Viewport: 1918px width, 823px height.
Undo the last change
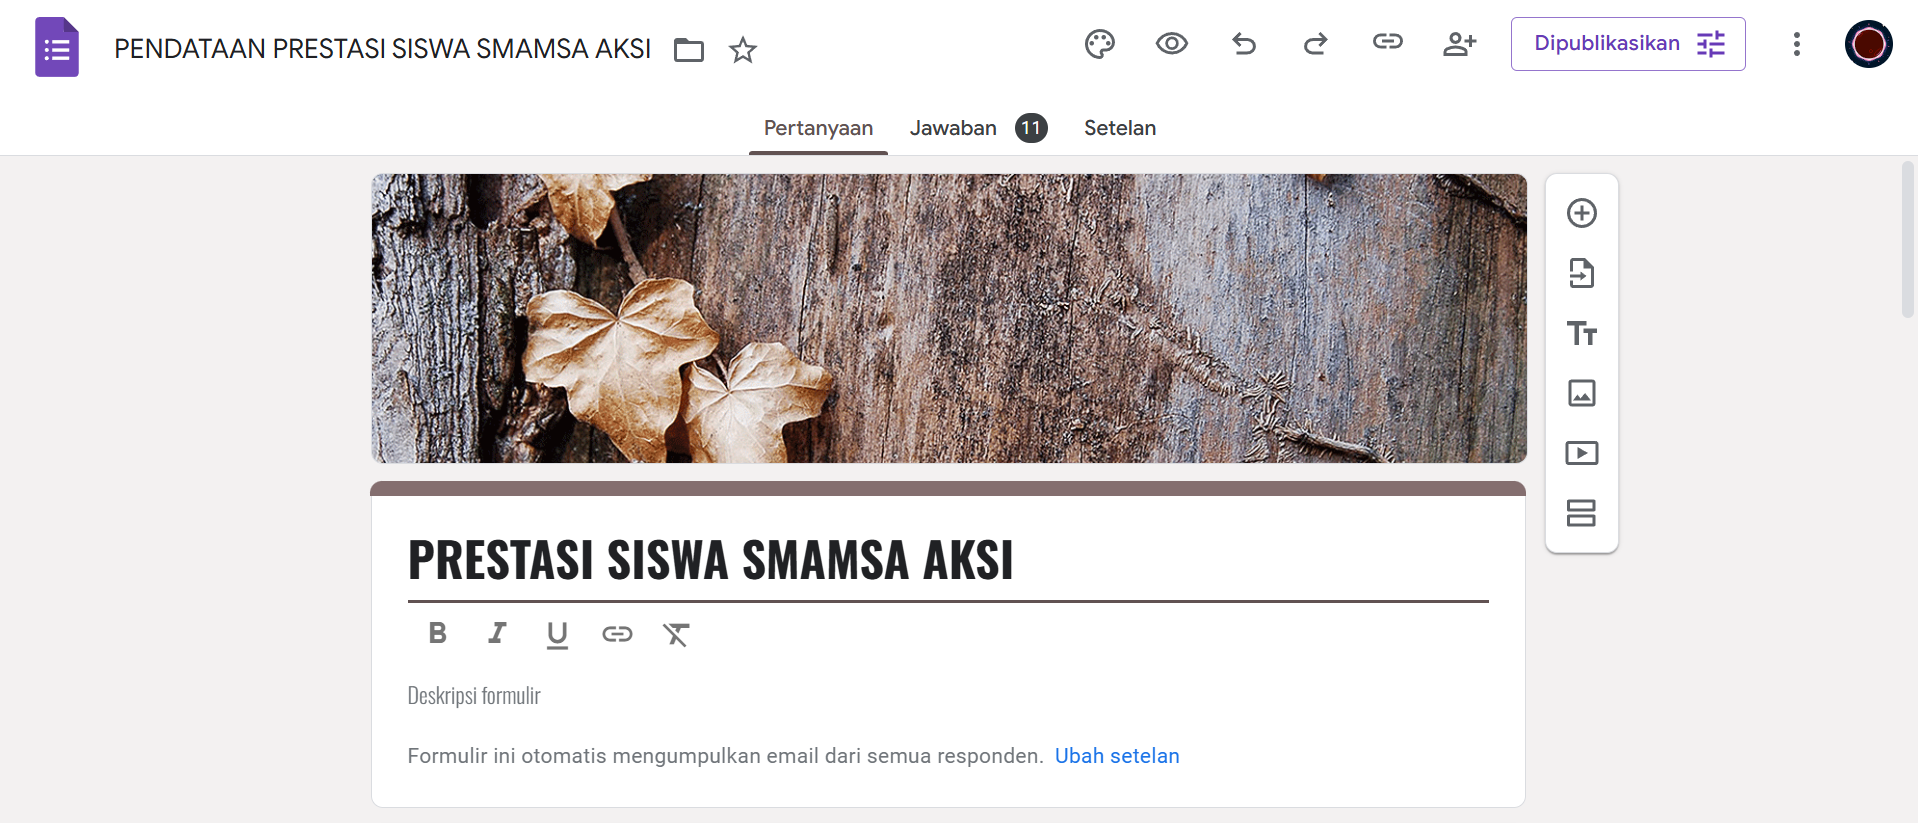pyautogui.click(x=1243, y=44)
